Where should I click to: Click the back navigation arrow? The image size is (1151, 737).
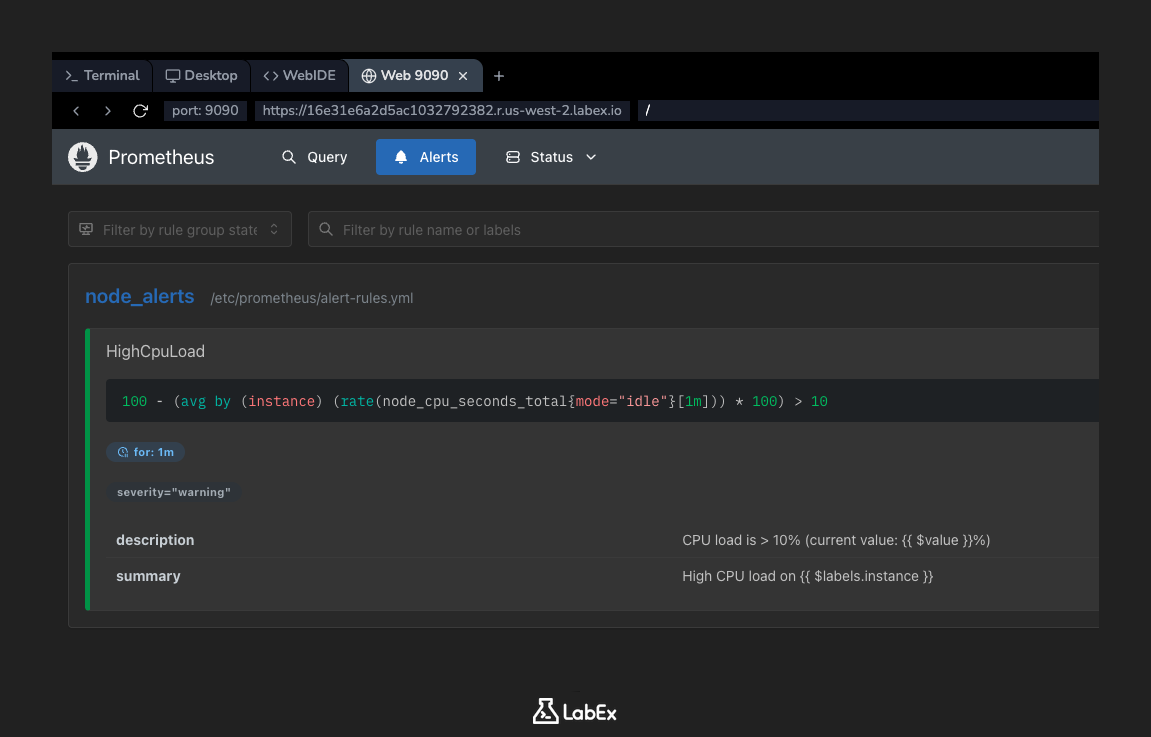click(x=76, y=111)
